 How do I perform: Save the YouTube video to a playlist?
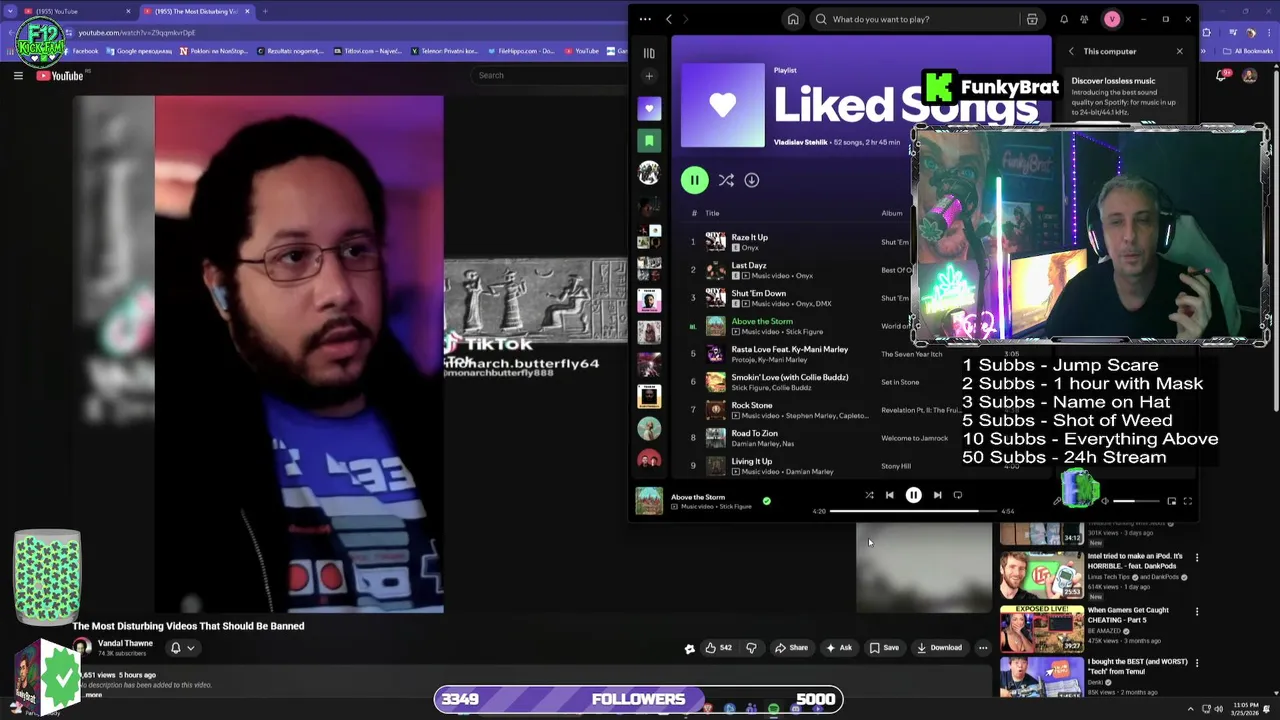click(x=884, y=648)
